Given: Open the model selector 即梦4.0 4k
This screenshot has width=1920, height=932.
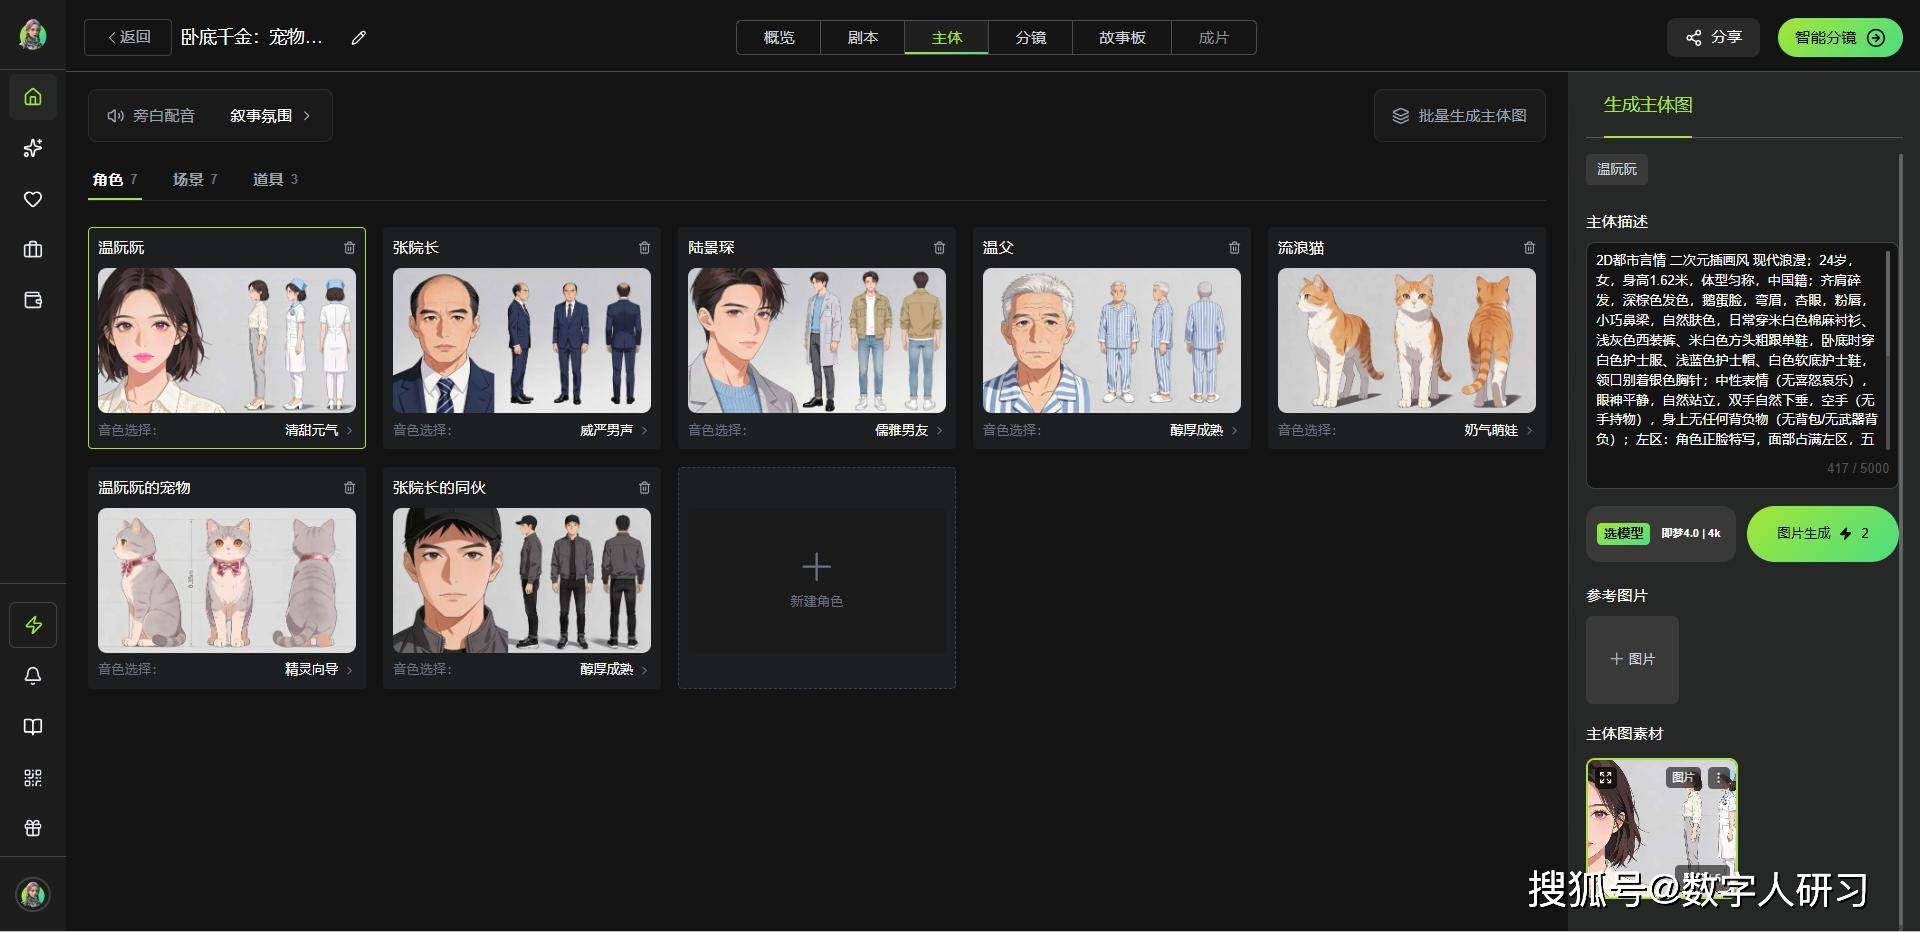Looking at the screenshot, I should (x=1661, y=534).
